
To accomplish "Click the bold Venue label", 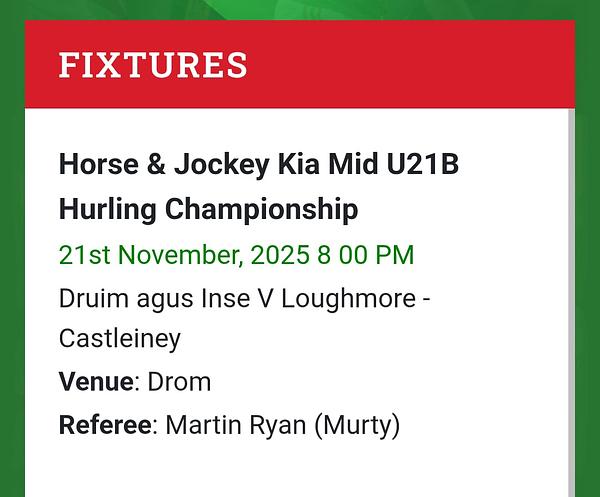I will (95, 382).
